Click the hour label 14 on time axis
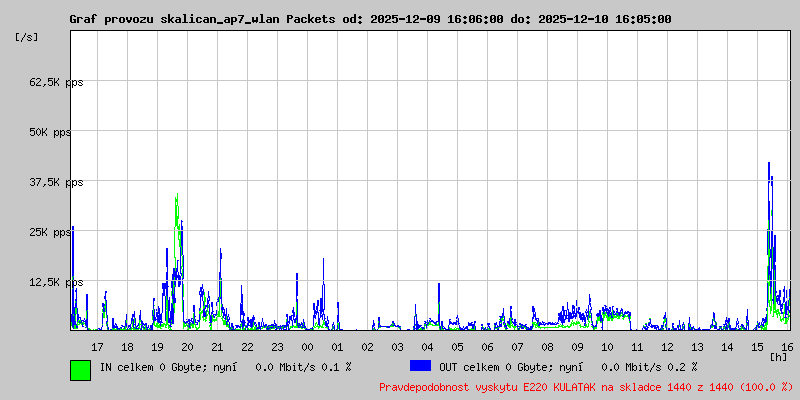Image resolution: width=800 pixels, height=400 pixels. click(728, 347)
